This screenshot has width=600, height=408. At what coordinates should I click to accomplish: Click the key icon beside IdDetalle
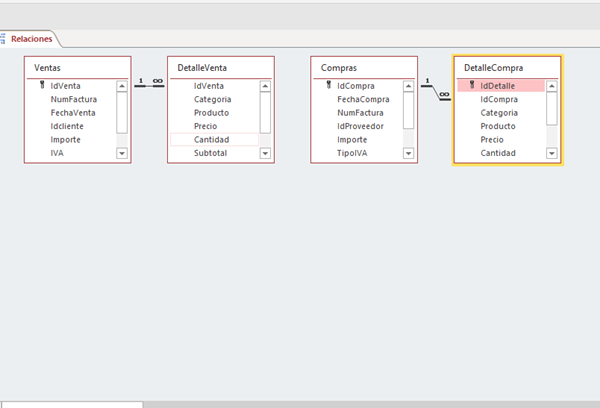click(471, 86)
